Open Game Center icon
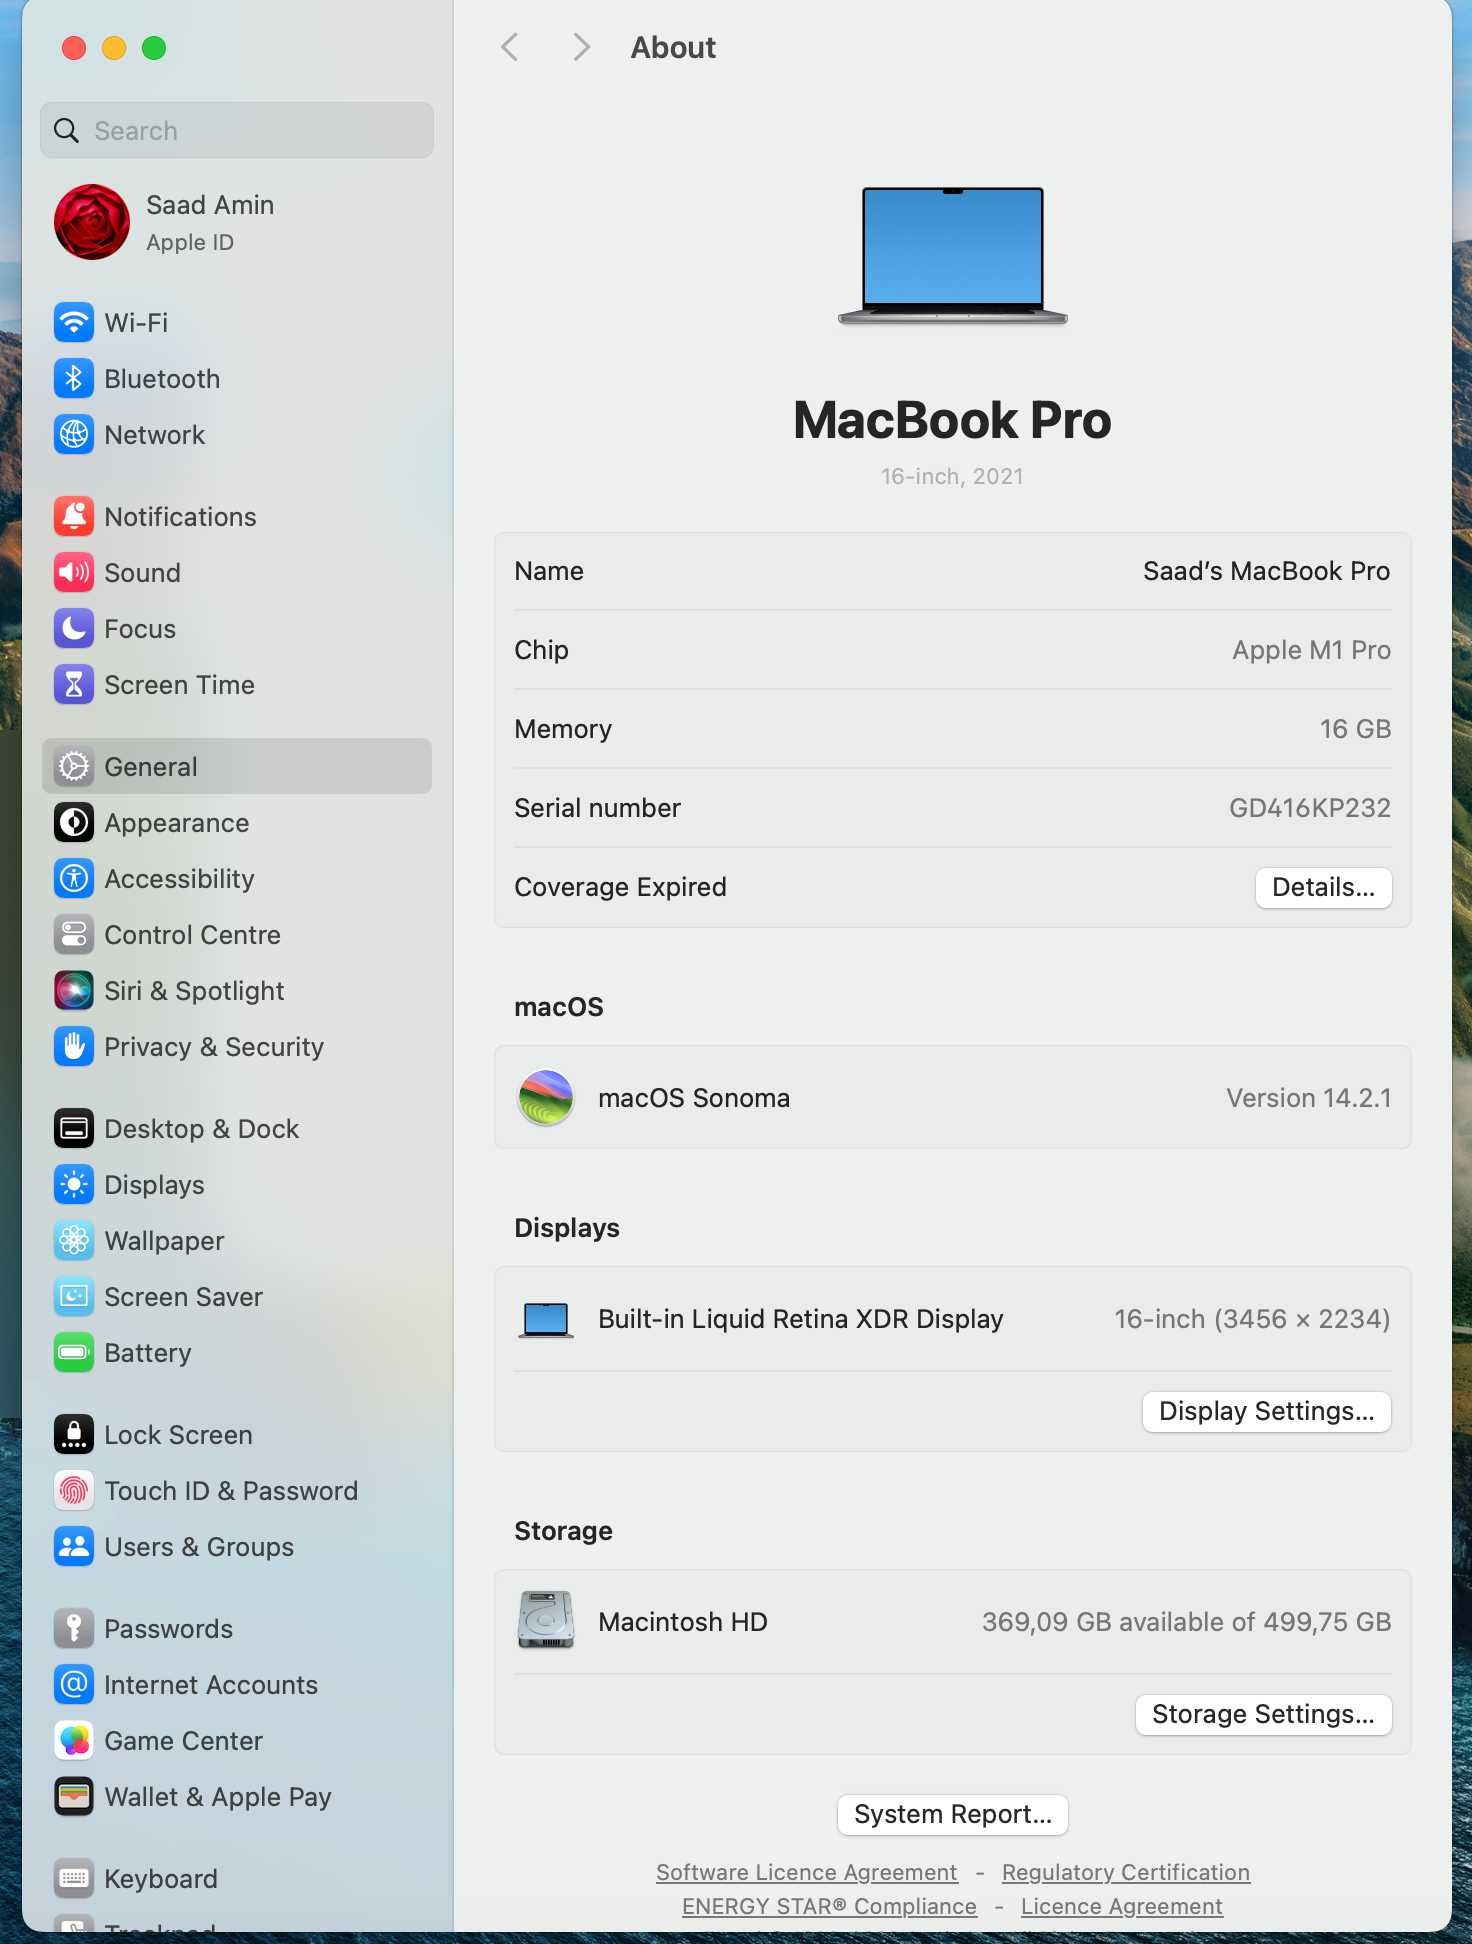Screen dimensions: 1472x1944 [74, 1741]
